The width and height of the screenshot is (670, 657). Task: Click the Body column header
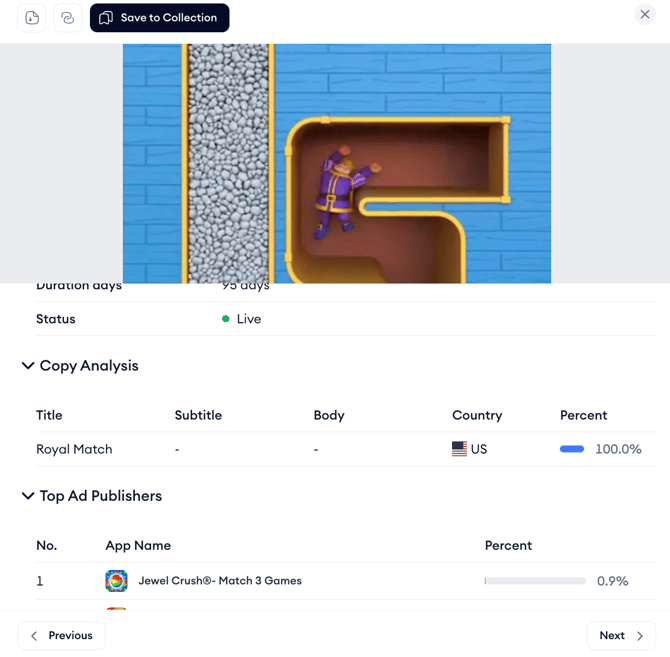(x=329, y=415)
